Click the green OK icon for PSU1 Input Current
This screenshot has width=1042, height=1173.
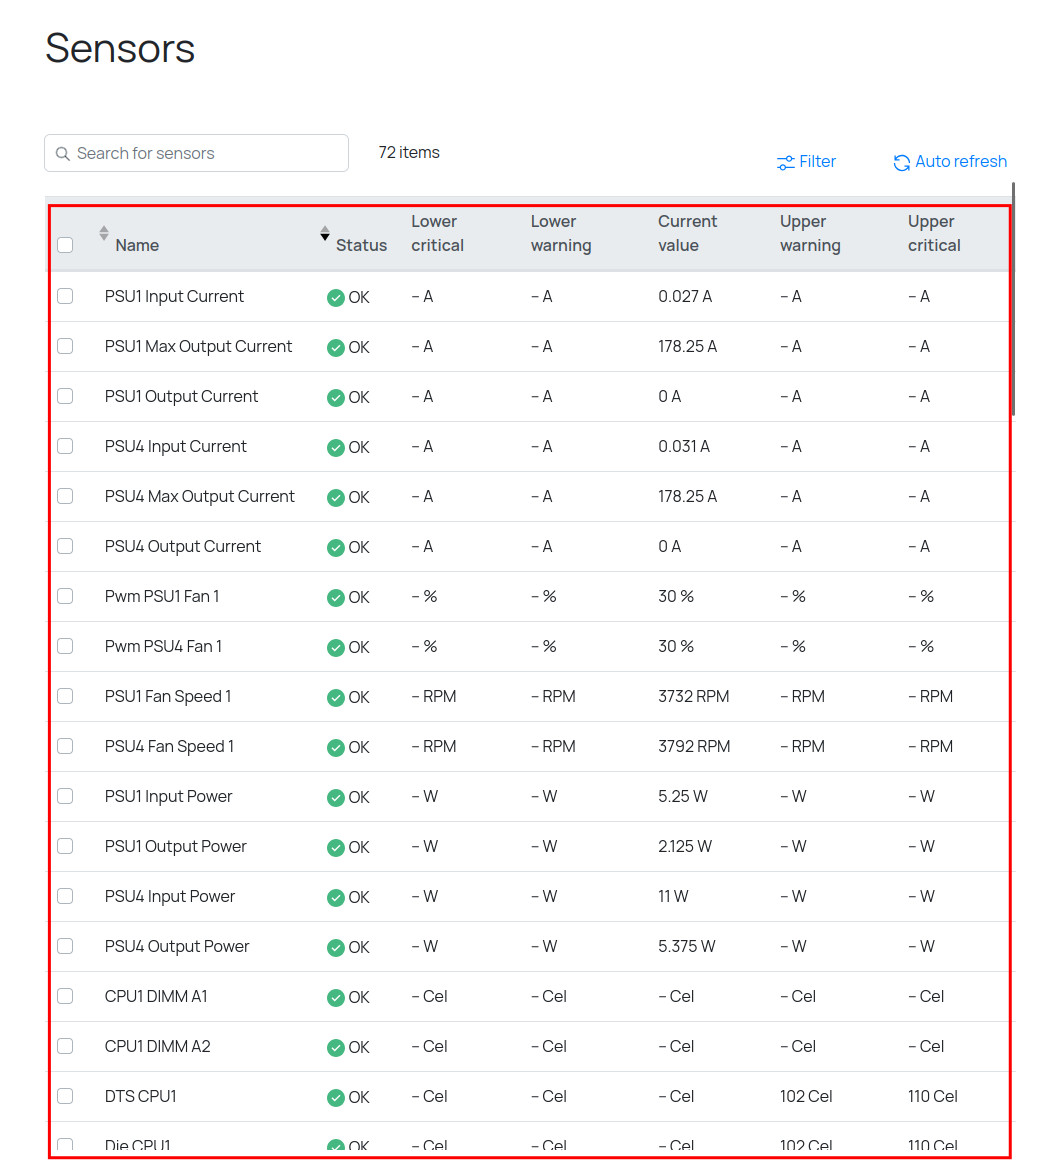click(x=336, y=297)
